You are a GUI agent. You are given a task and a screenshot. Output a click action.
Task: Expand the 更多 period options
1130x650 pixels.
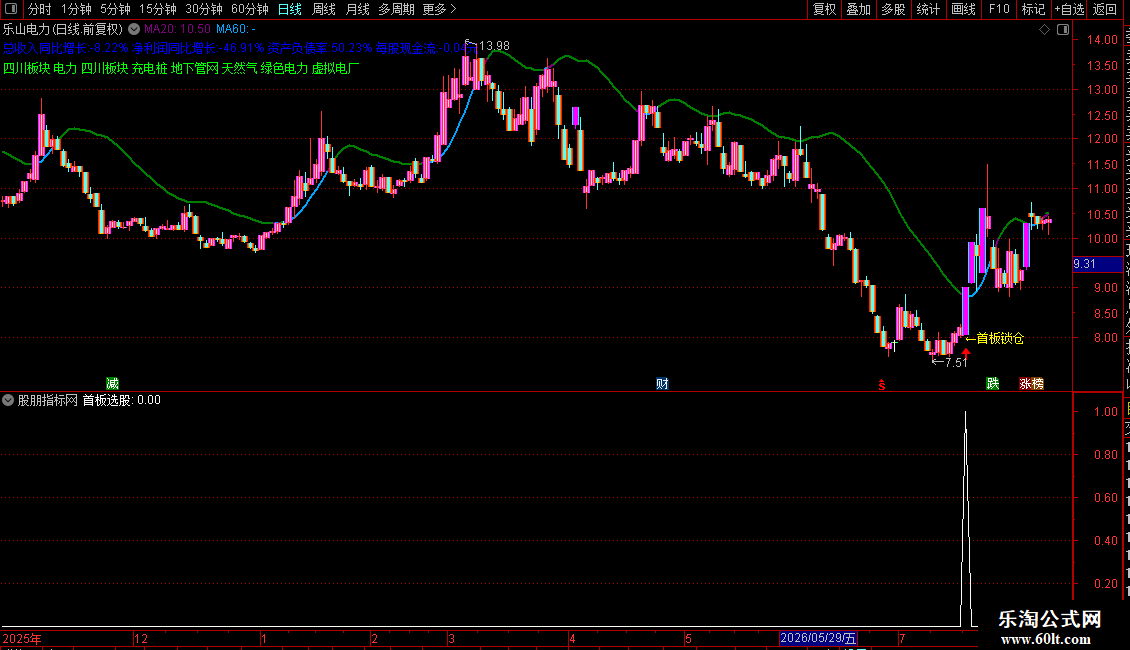pos(440,9)
